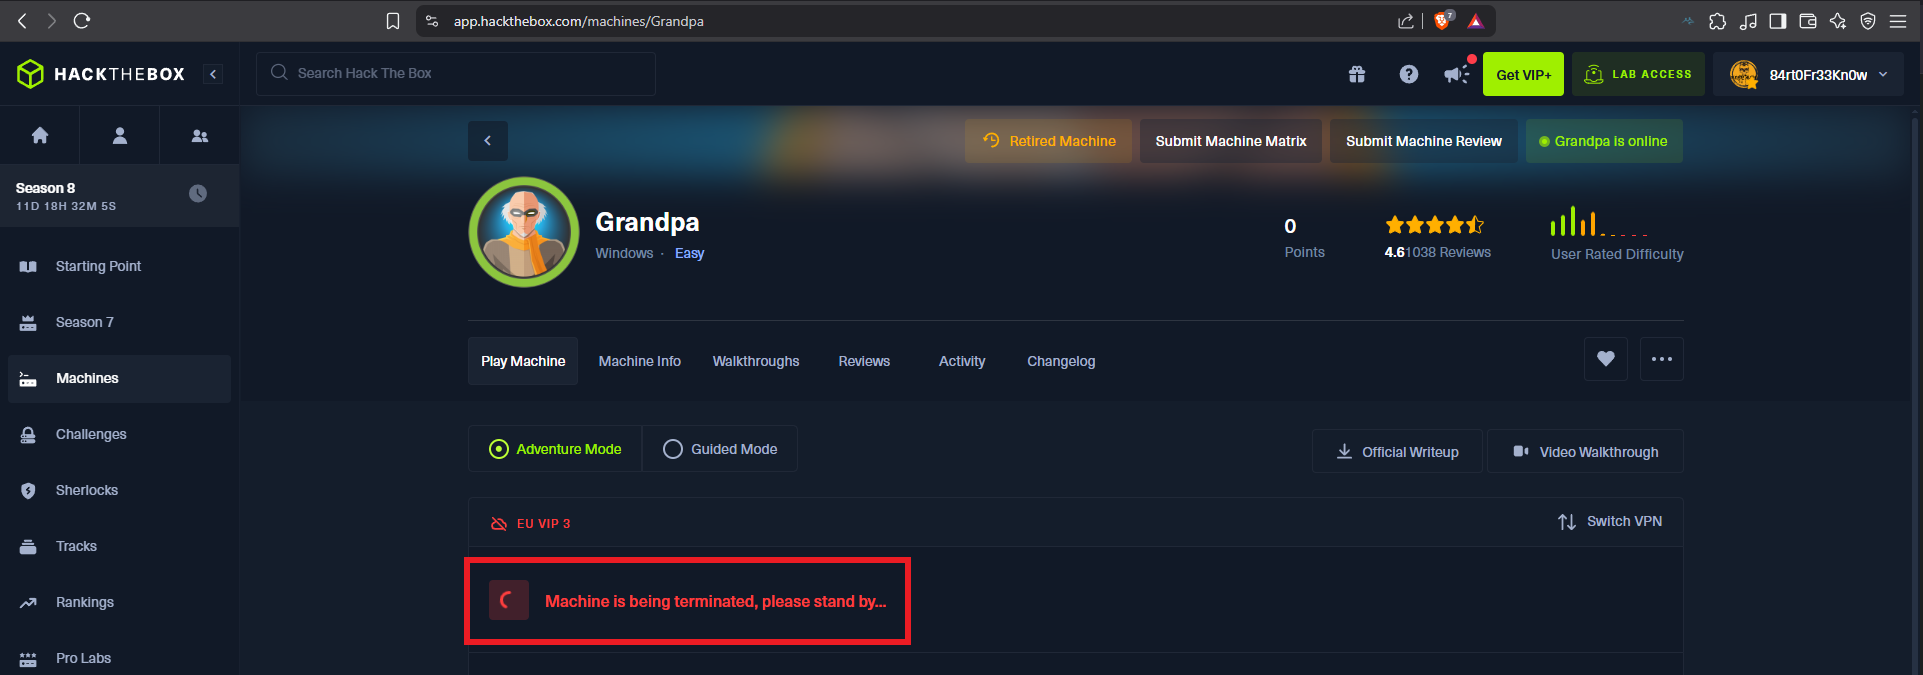Open the three-dot more options menu

[1662, 359]
